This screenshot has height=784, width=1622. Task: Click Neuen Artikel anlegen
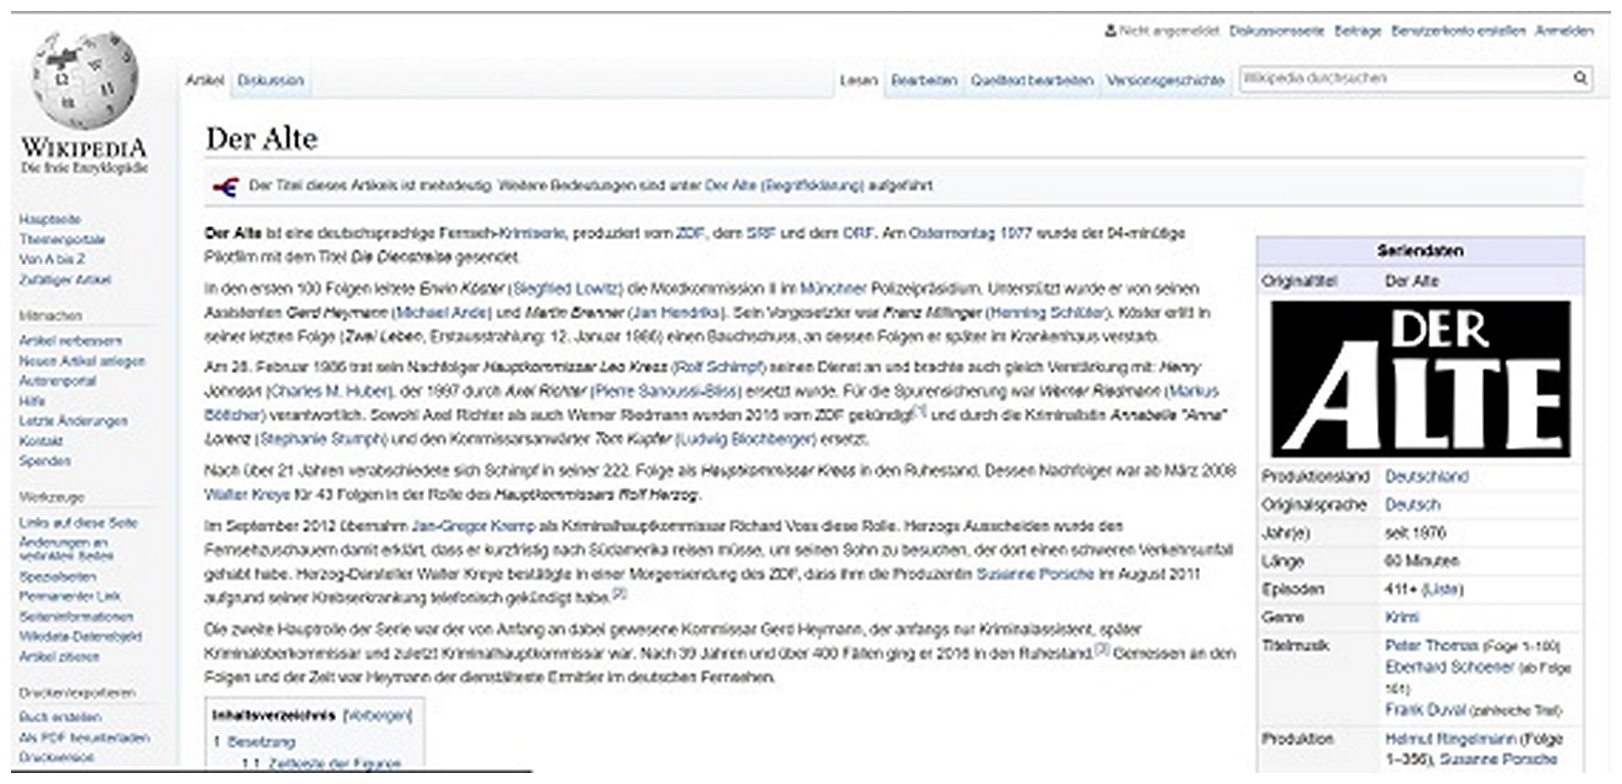click(82, 361)
